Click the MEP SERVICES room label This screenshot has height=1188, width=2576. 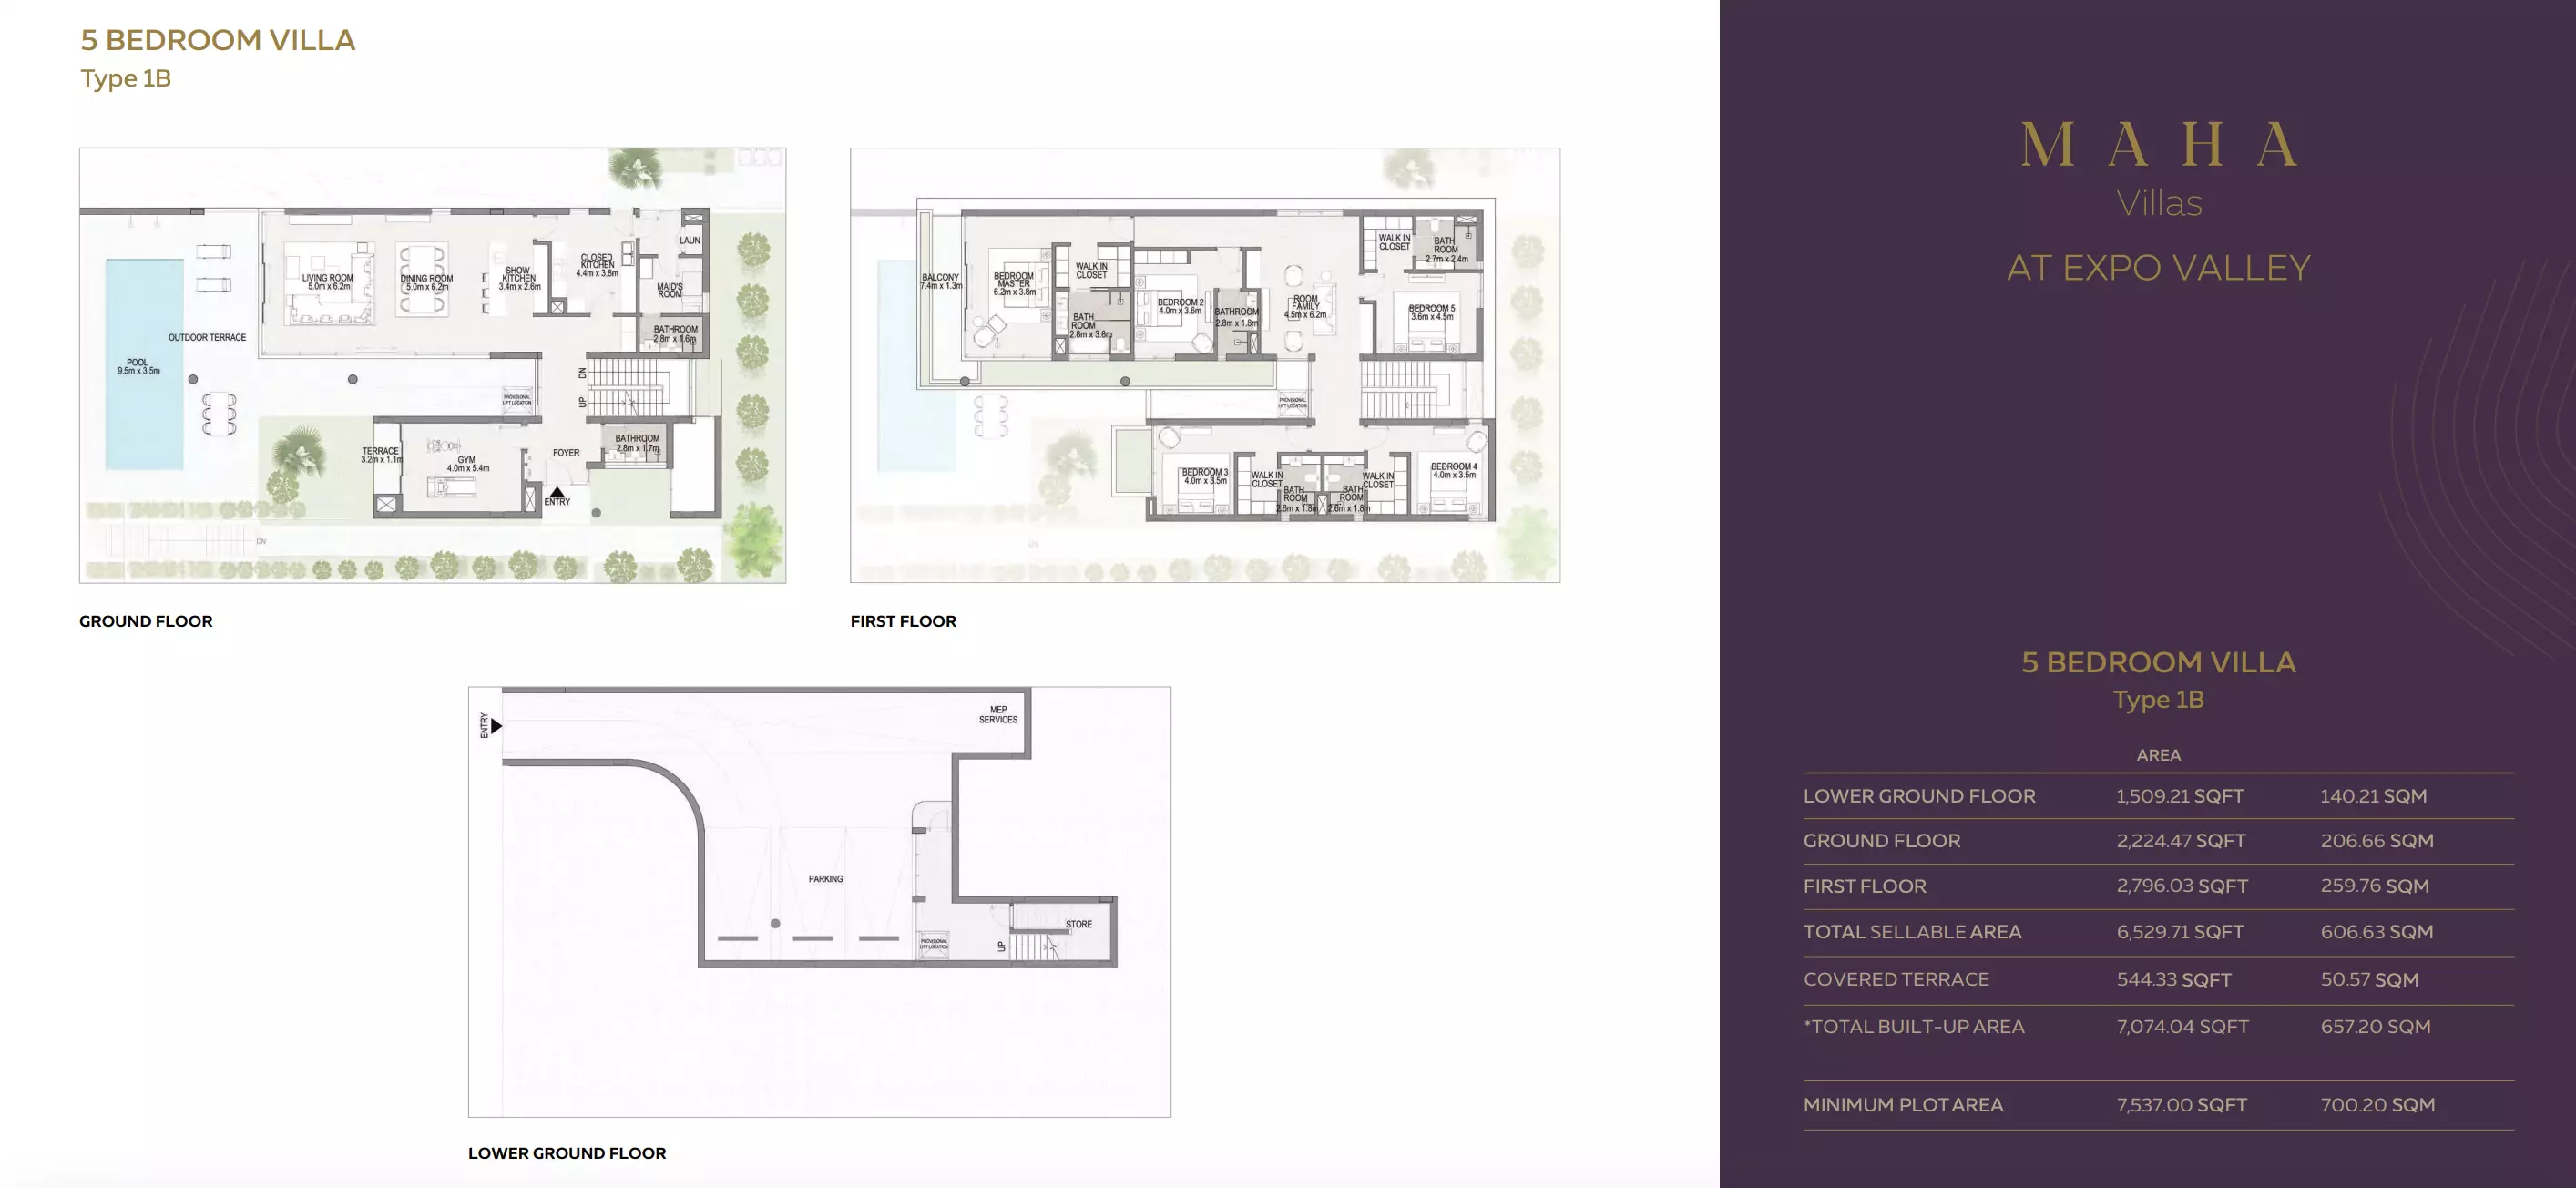(x=997, y=714)
